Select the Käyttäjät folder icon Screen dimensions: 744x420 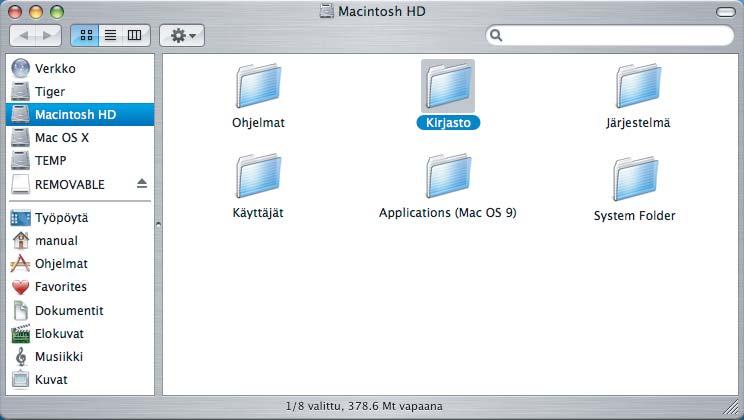[x=259, y=176]
